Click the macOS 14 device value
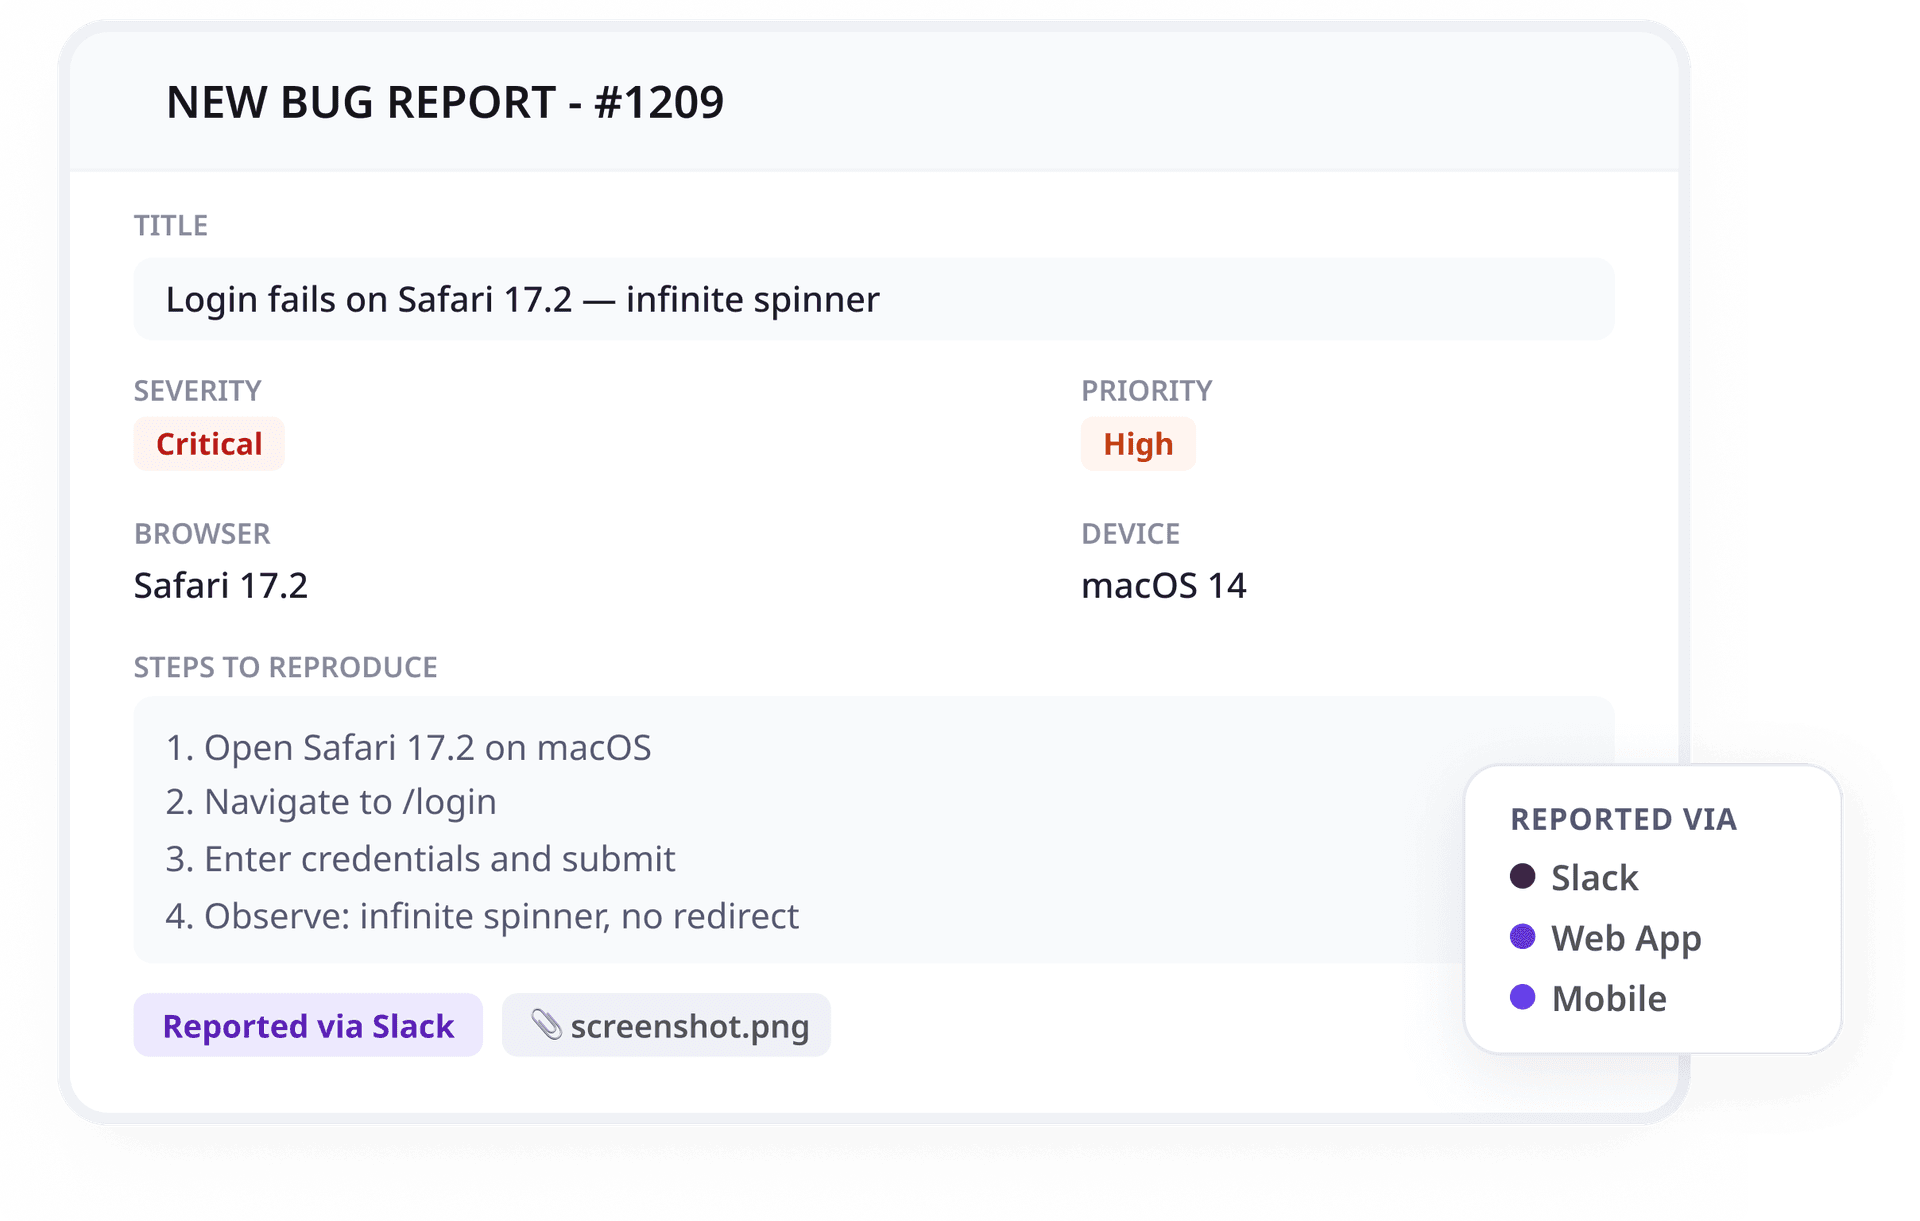The height and width of the screenshot is (1221, 1920). coord(1164,585)
